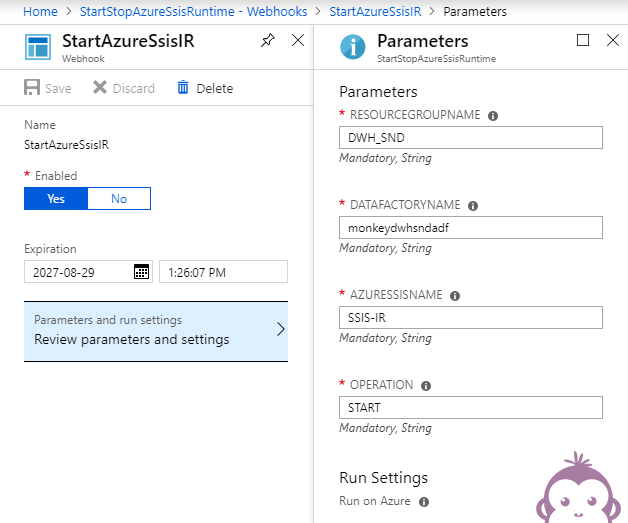Click the webhook name value StartAzureSsisIR
Viewport: 628px width, 523px height.
pyautogui.click(x=66, y=145)
